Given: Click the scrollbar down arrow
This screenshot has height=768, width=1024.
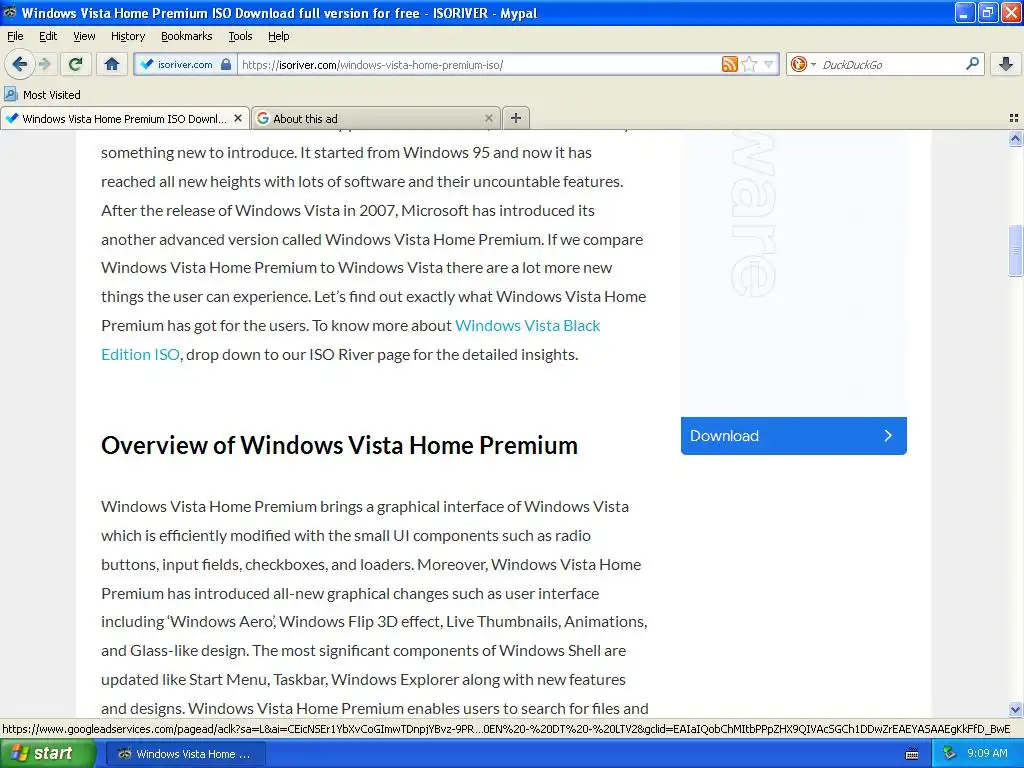Looking at the screenshot, I should click(x=1015, y=709).
